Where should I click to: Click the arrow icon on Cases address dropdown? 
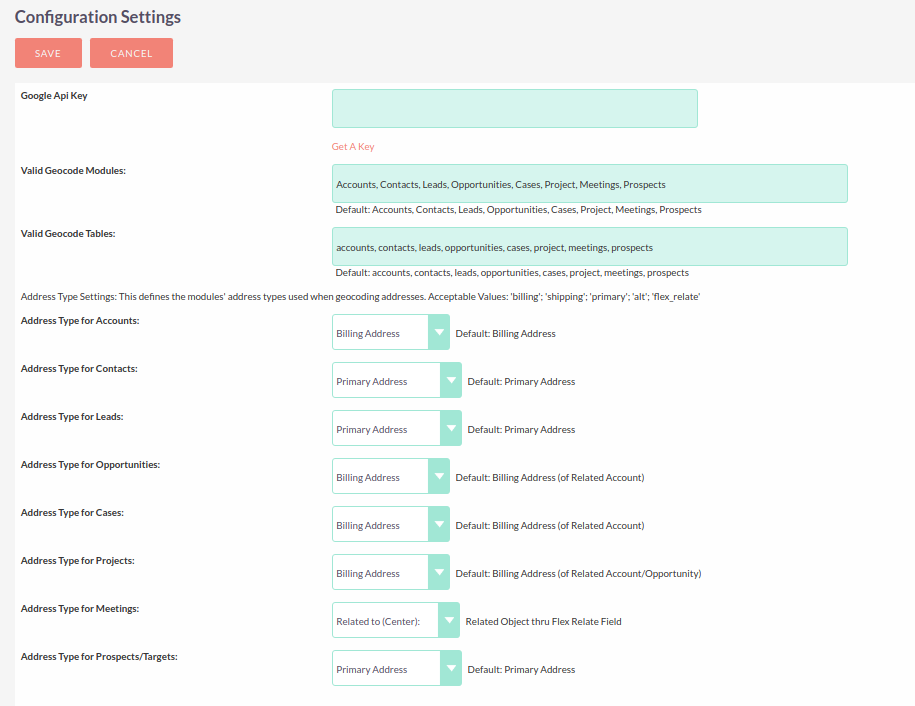tap(438, 525)
